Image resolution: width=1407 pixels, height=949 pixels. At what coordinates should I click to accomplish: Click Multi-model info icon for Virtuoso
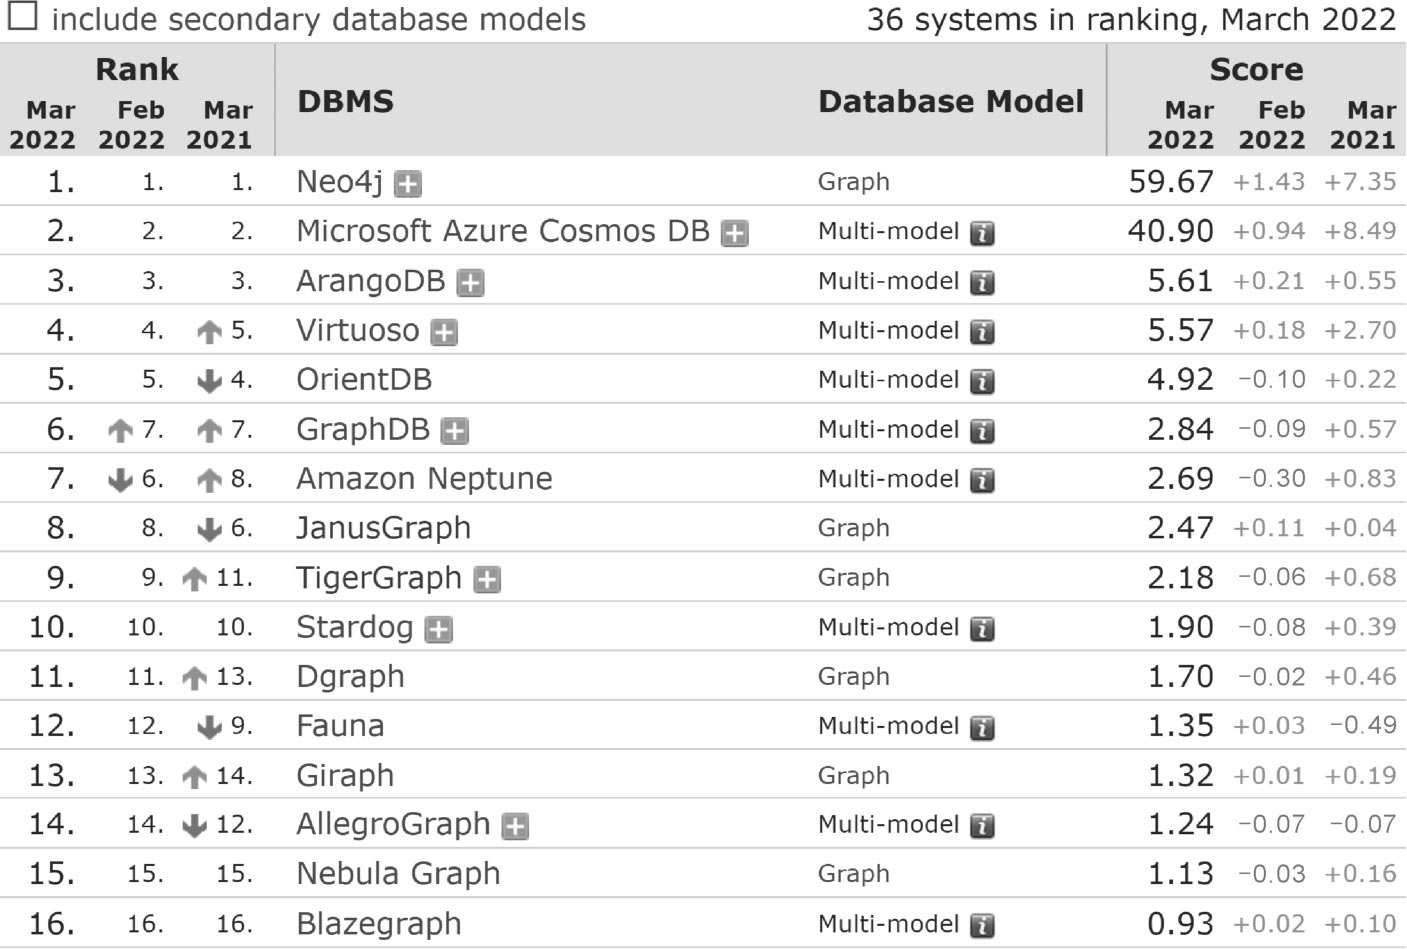tap(983, 332)
